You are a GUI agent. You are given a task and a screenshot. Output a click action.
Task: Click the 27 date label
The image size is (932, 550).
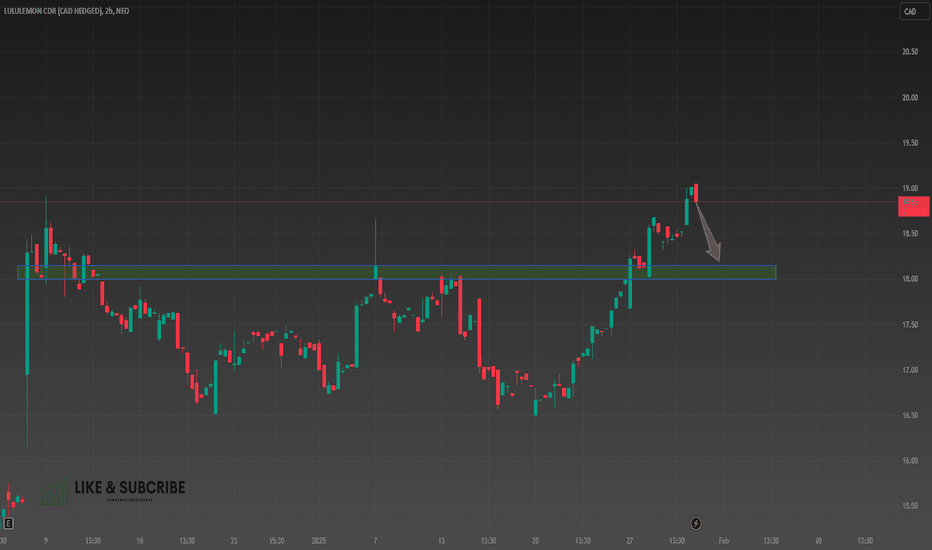pyautogui.click(x=629, y=540)
